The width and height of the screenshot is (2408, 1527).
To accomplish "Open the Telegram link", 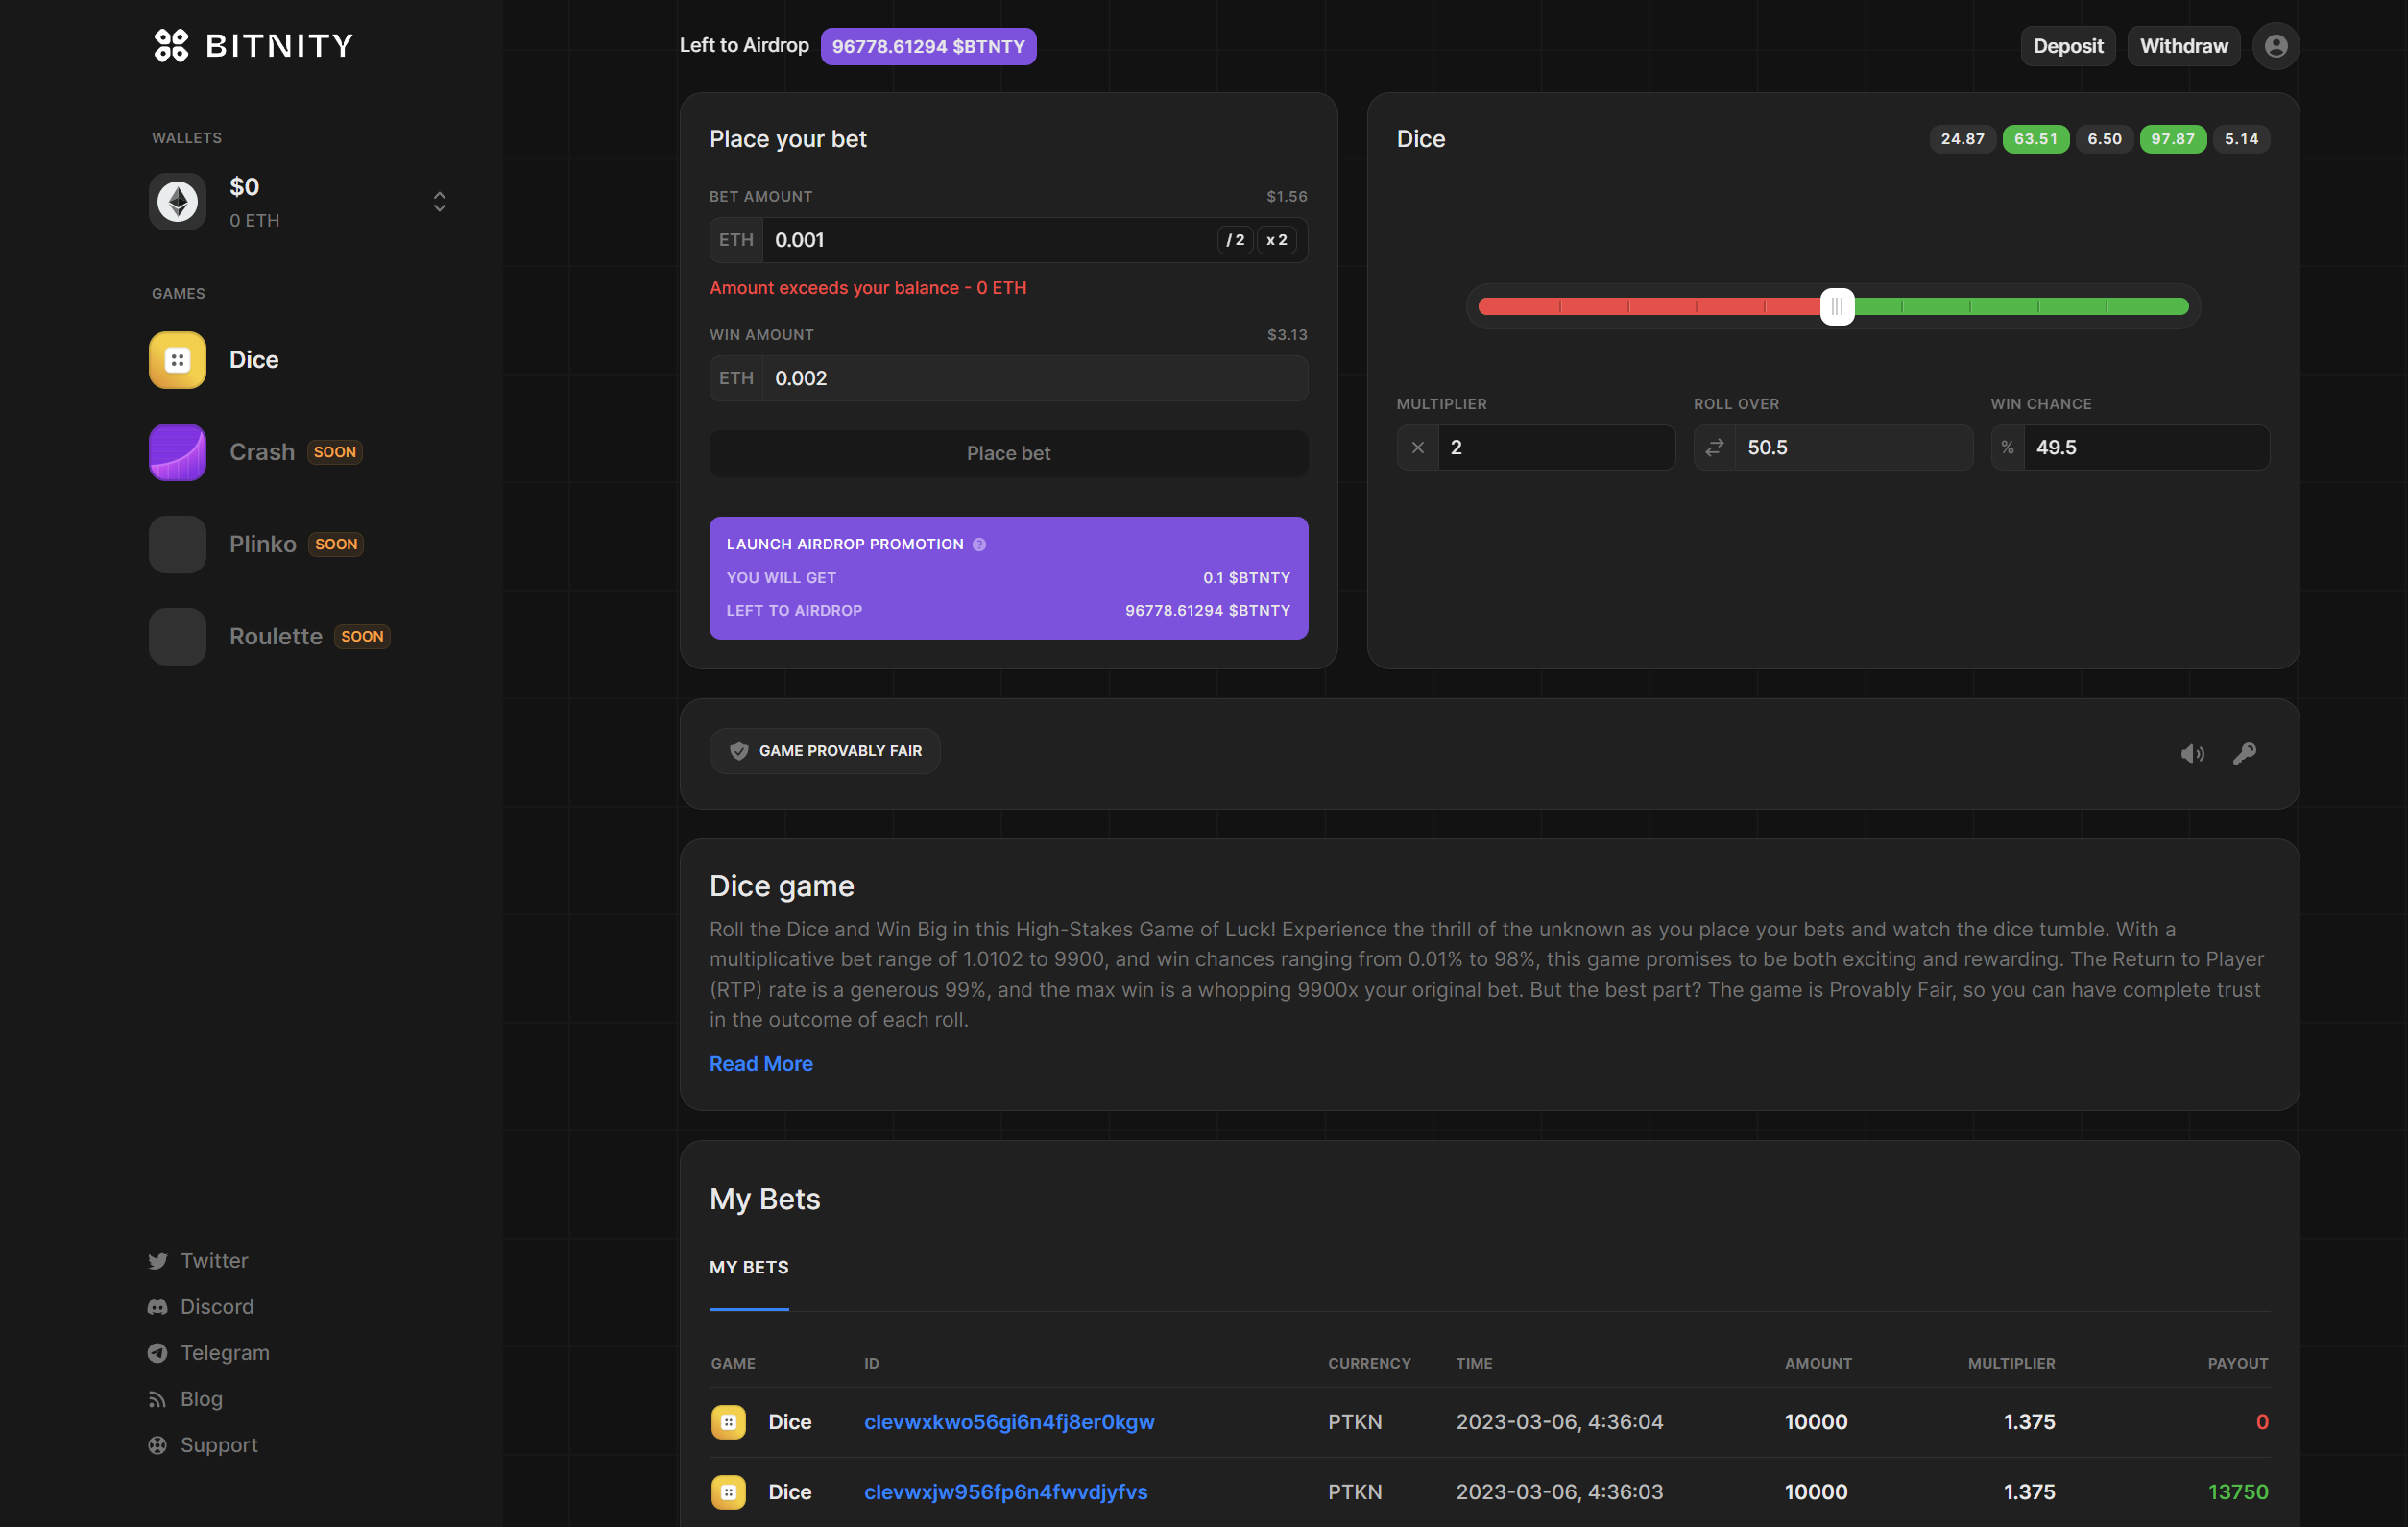I will click(225, 1353).
